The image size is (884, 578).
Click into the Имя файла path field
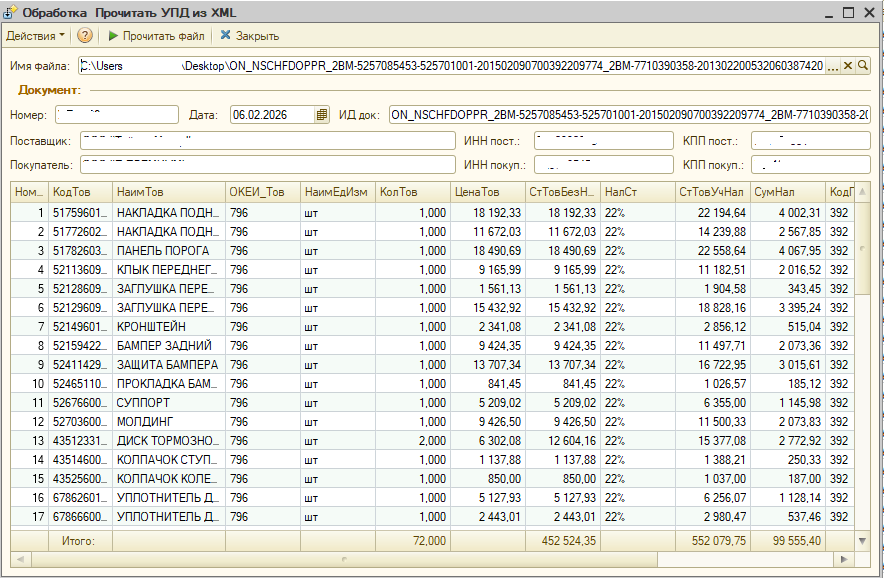(x=450, y=66)
